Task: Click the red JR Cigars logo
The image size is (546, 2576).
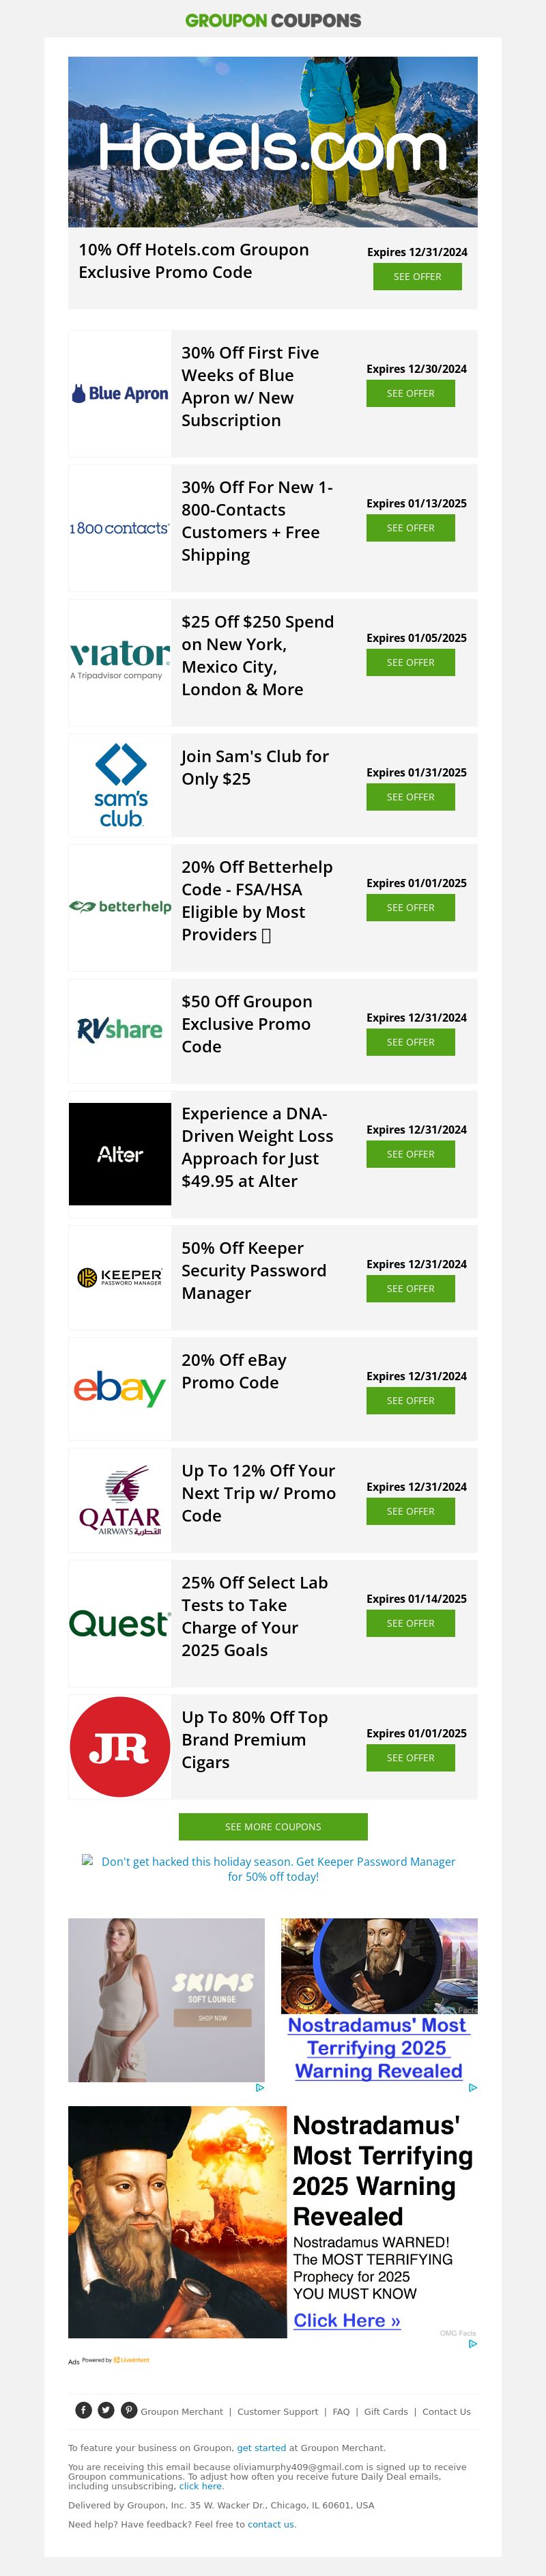Action: [120, 1747]
